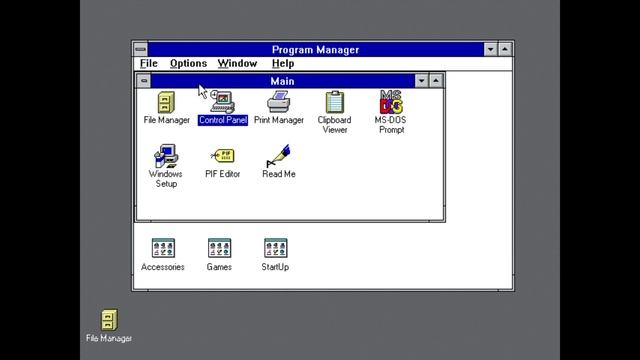
Task: Open Program Manager control-menu box
Action: point(140,49)
